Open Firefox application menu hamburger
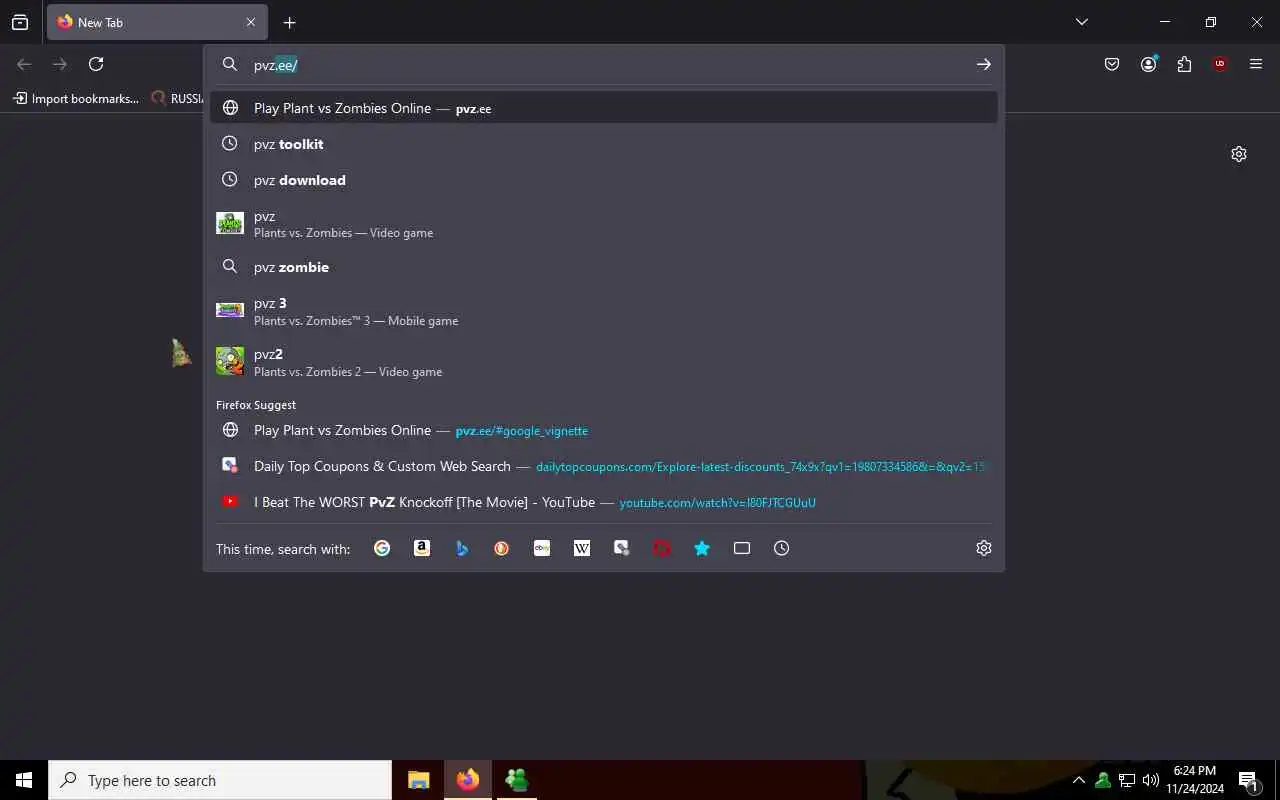 tap(1256, 64)
